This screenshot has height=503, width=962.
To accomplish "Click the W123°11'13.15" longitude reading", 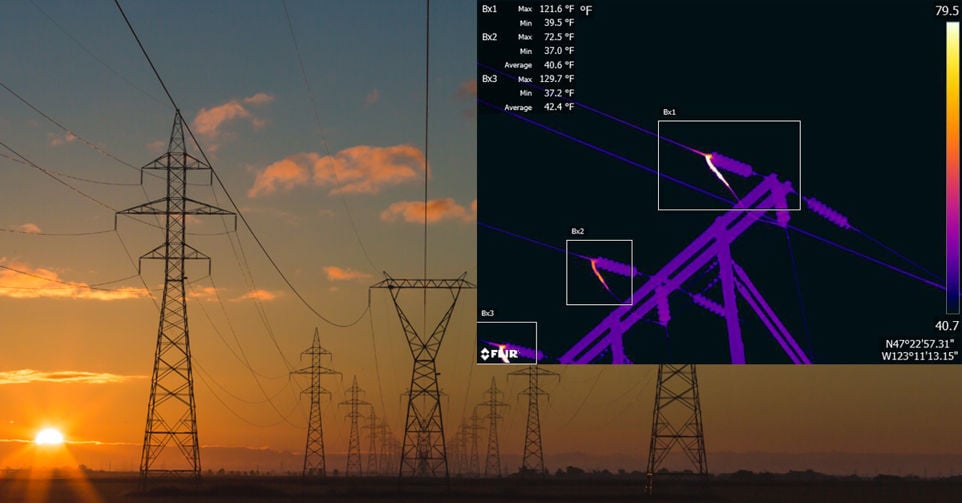I will (x=919, y=355).
